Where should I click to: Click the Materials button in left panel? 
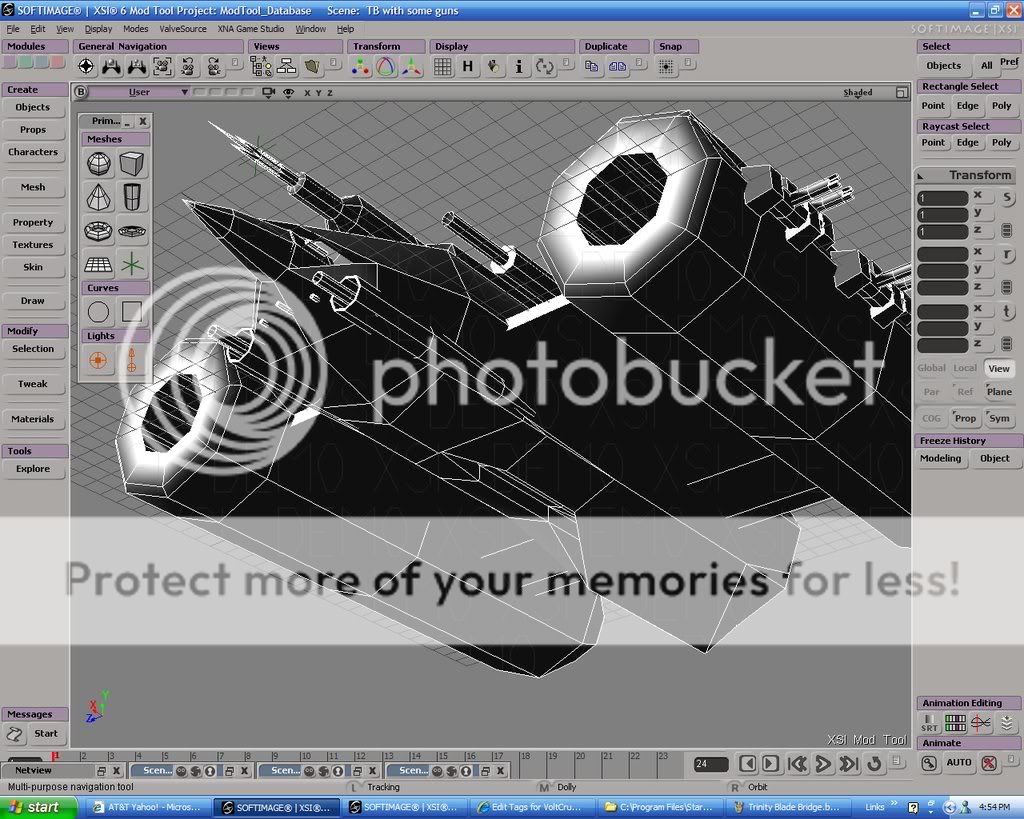coord(33,419)
